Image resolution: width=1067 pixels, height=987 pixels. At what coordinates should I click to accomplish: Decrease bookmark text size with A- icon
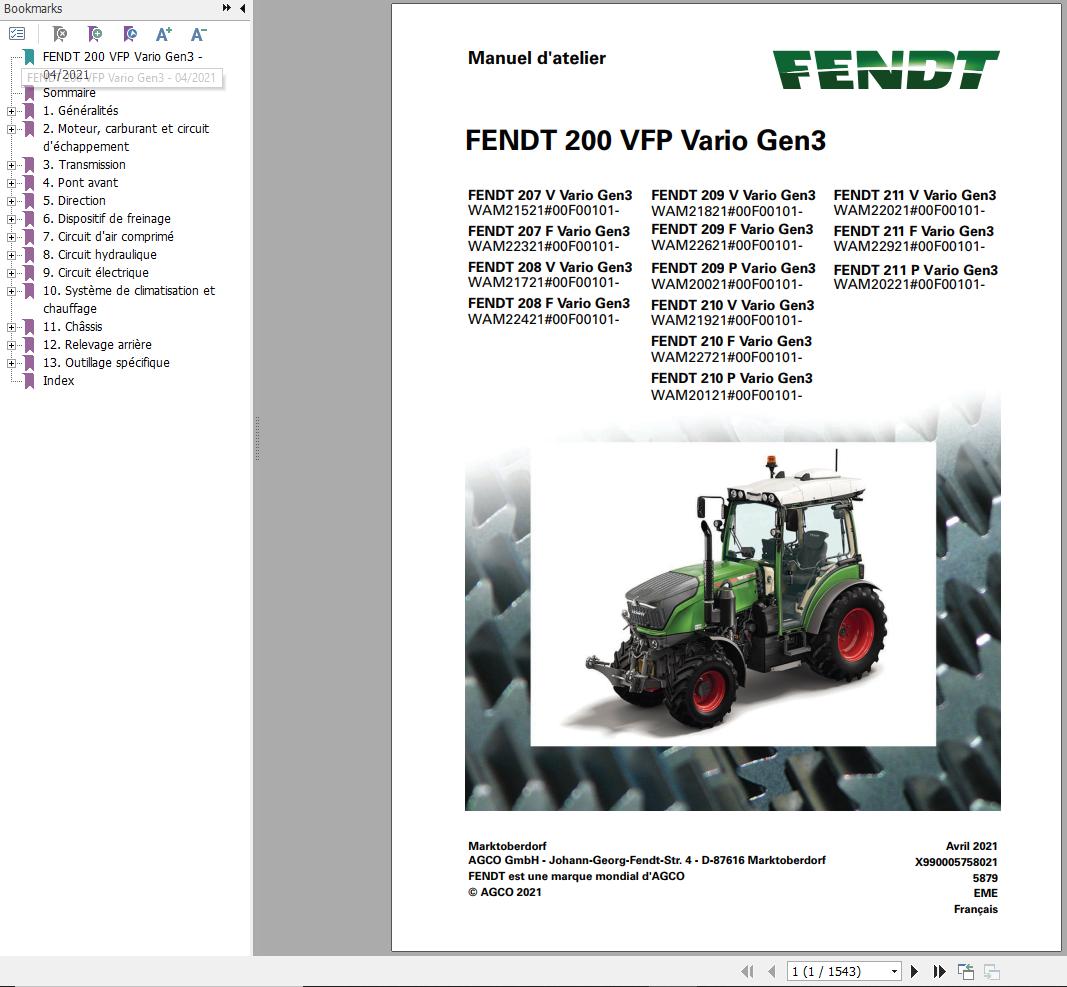[198, 33]
